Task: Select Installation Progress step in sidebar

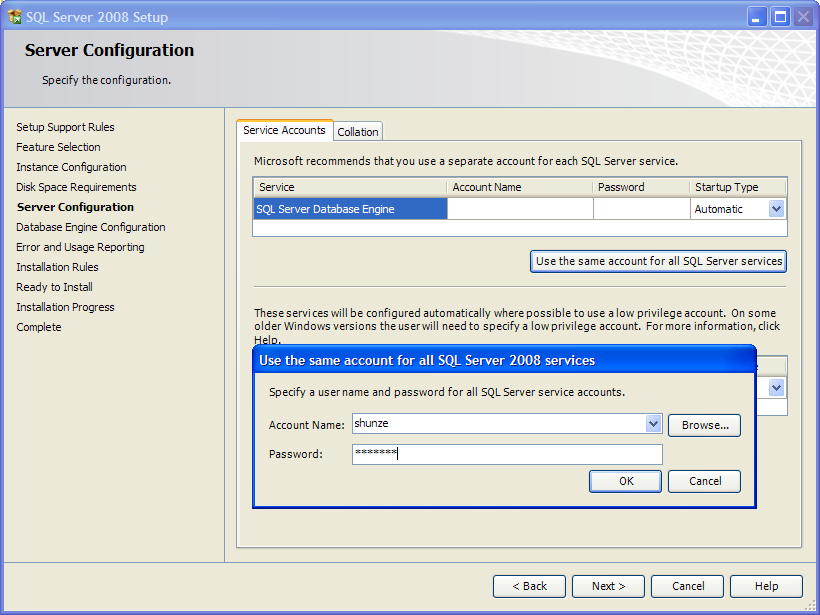Action: pos(65,307)
